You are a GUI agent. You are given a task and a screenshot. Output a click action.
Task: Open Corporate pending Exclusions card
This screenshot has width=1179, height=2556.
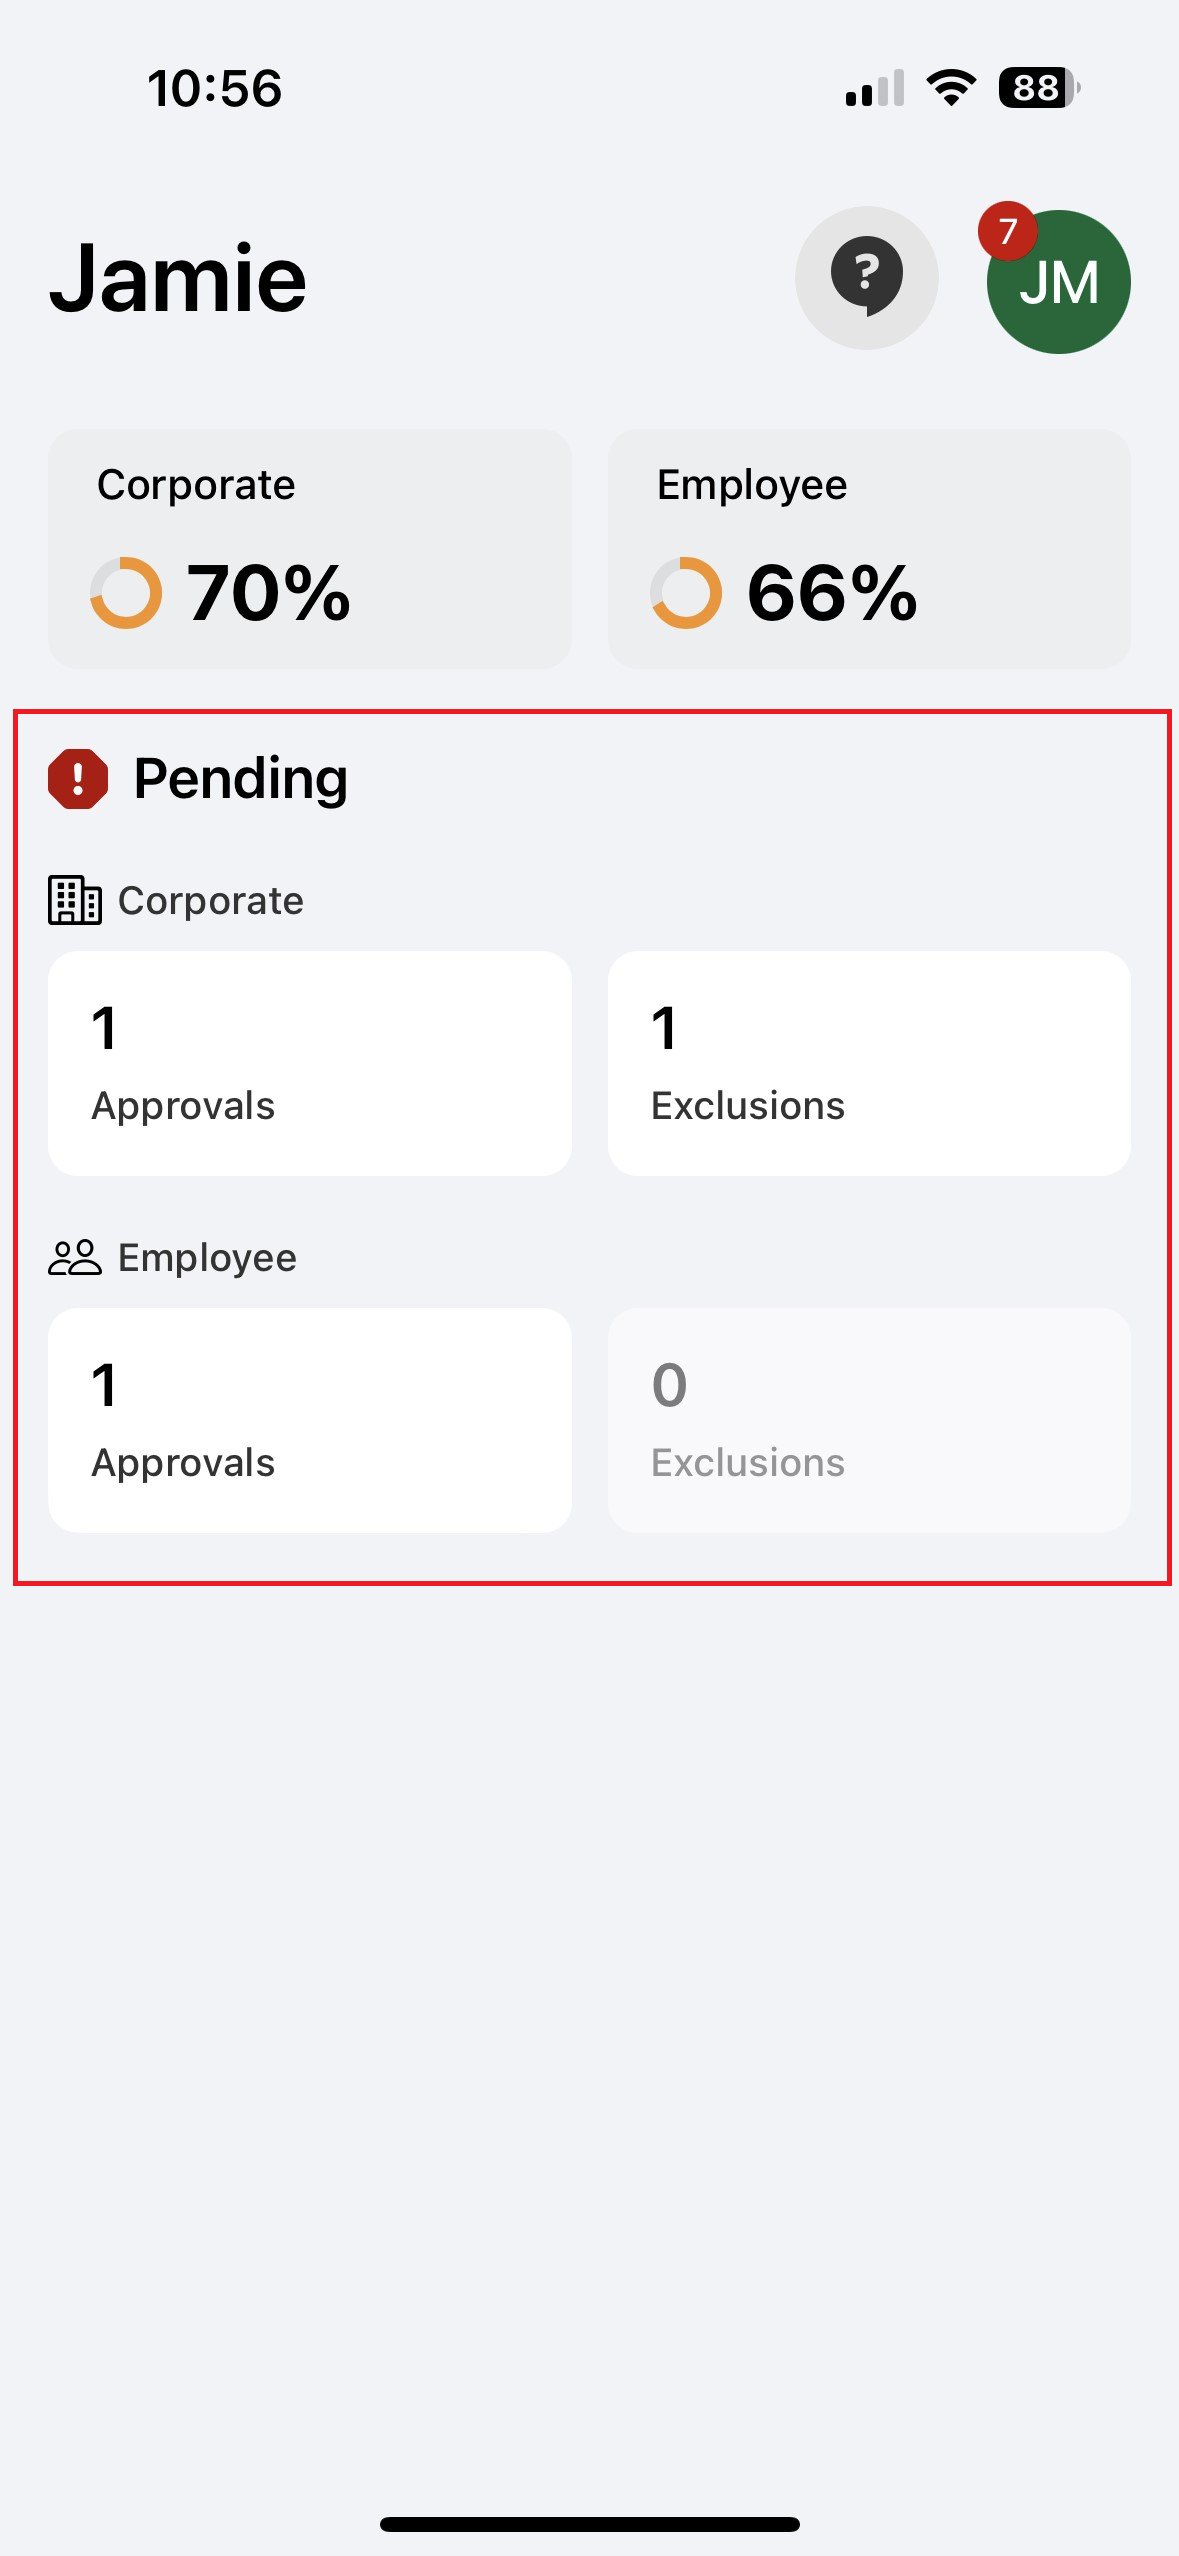click(869, 1063)
